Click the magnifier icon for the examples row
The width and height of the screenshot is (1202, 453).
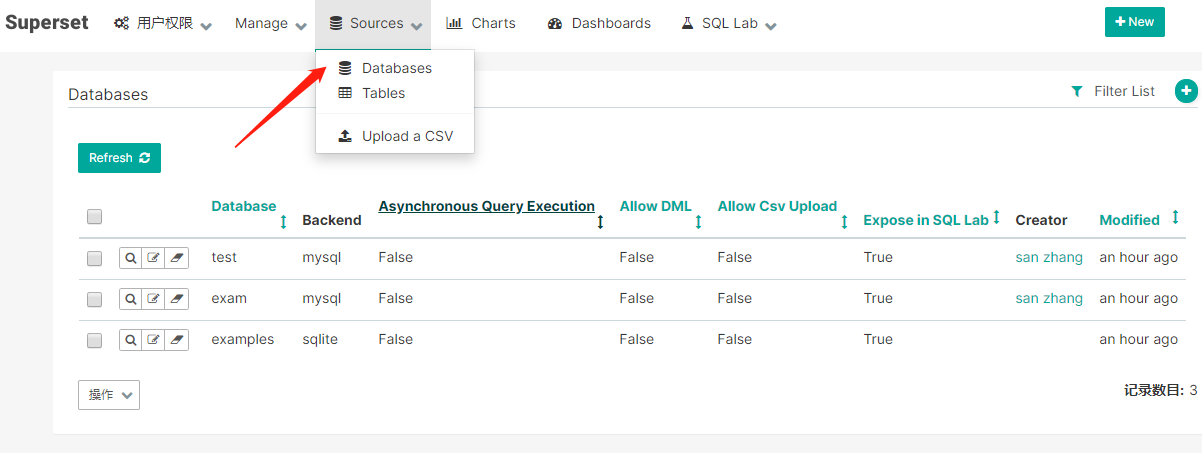coord(131,340)
